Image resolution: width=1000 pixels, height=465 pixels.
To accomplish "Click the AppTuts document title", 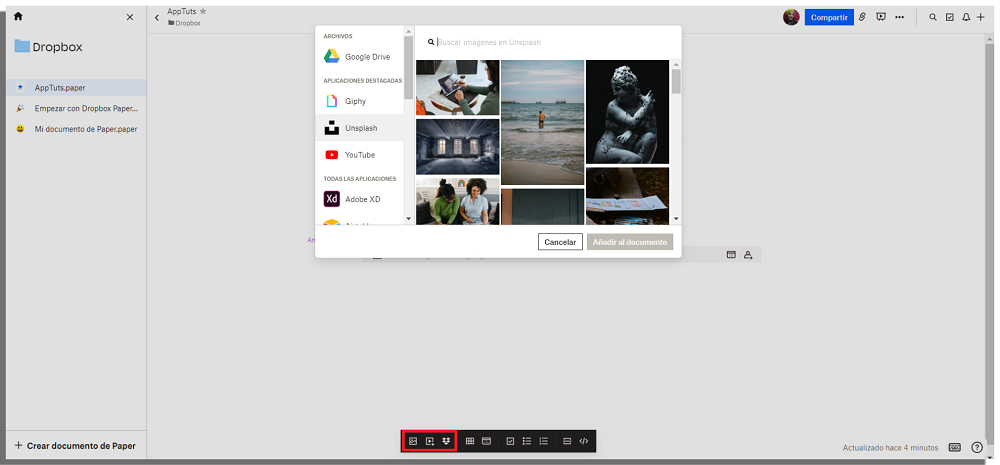I will [x=182, y=11].
